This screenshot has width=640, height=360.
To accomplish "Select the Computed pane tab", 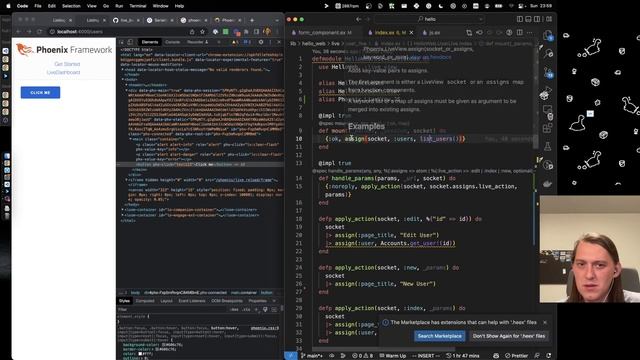I will click(145, 301).
